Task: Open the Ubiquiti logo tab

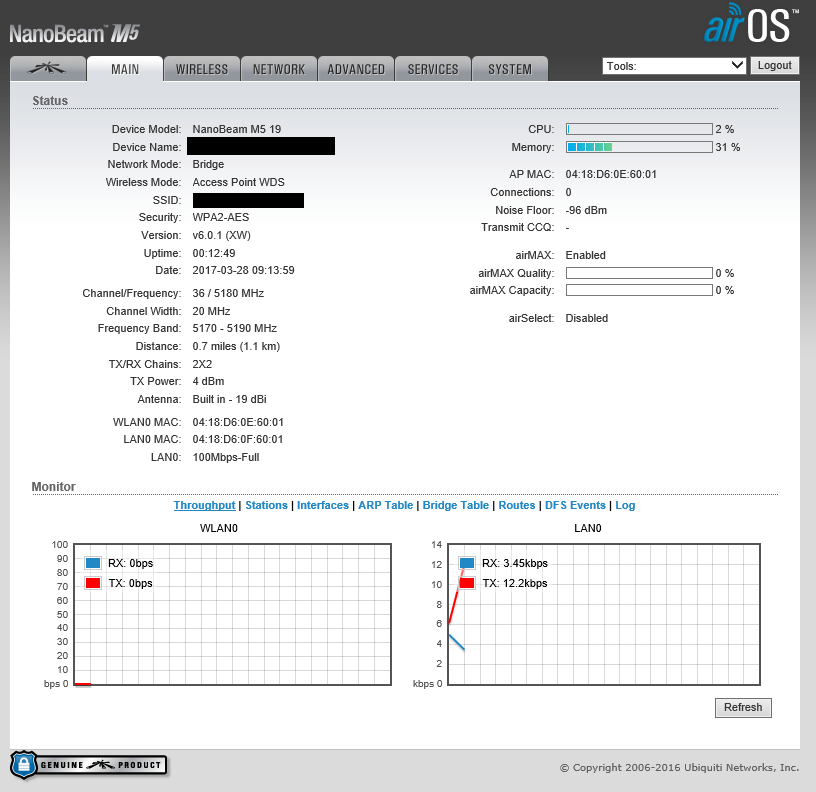Action: pyautogui.click(x=47, y=69)
